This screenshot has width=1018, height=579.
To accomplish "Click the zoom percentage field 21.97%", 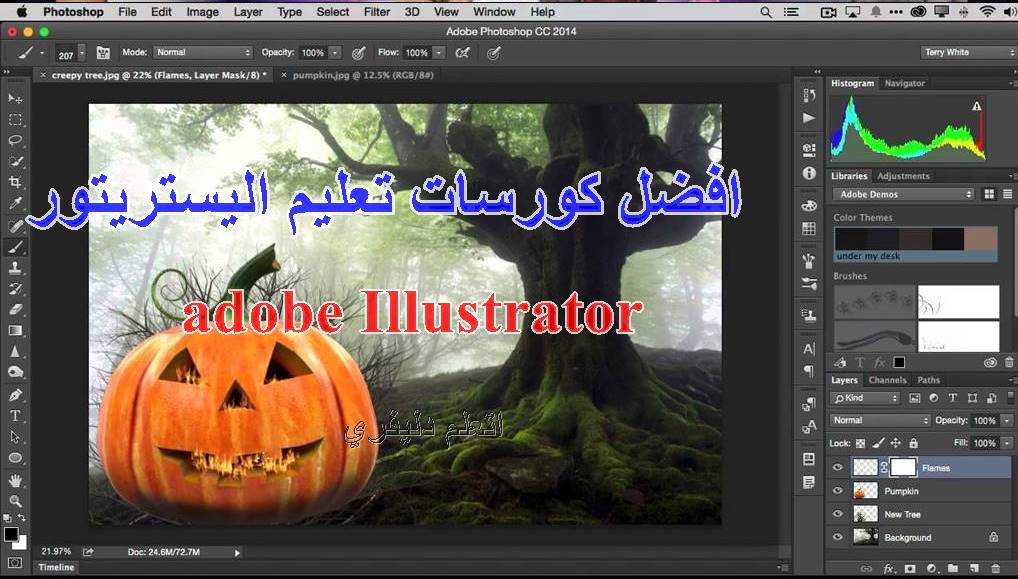I will [56, 552].
